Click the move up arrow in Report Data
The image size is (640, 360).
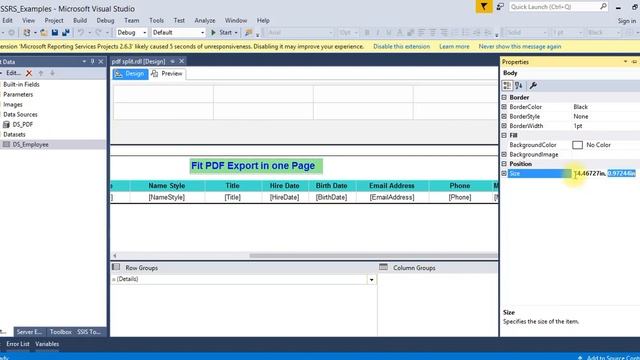click(x=41, y=73)
